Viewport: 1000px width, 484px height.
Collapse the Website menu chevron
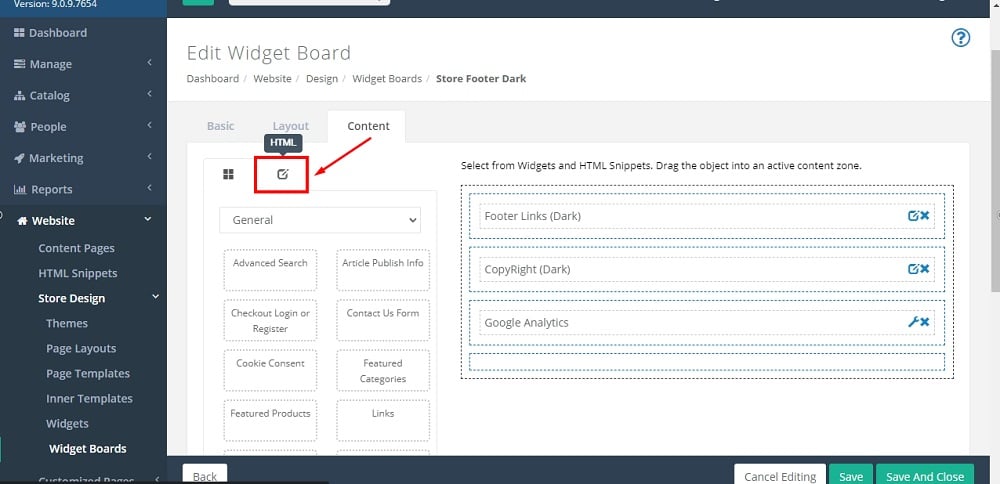tap(148, 219)
